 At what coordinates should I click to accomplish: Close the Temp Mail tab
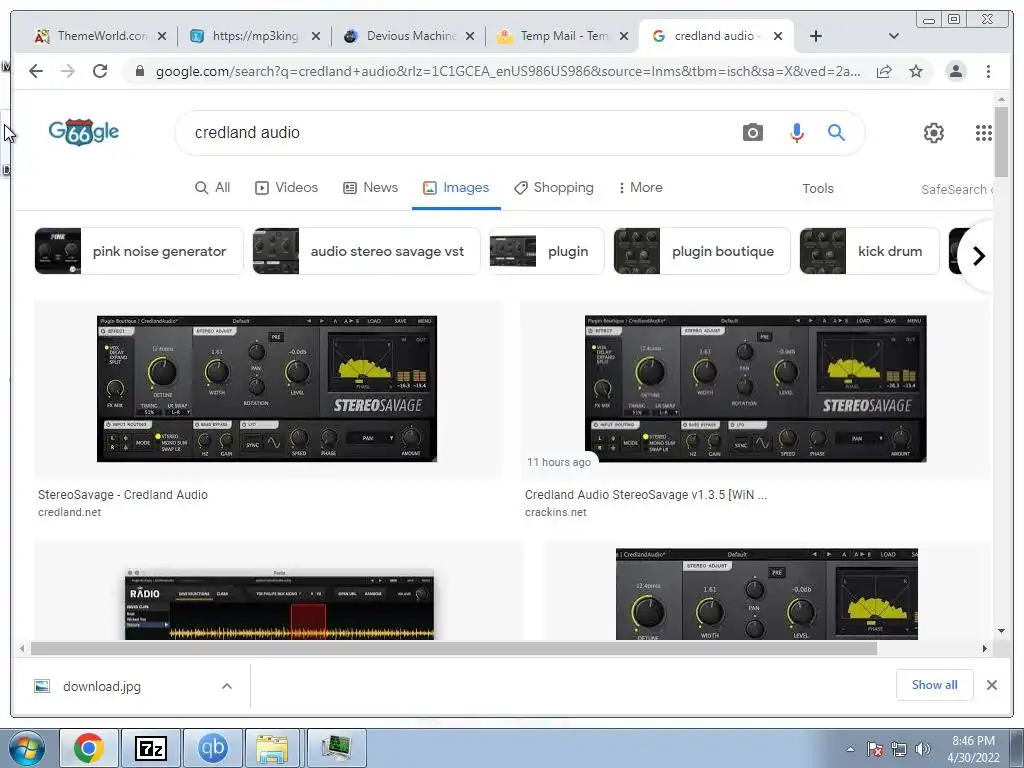tap(624, 36)
